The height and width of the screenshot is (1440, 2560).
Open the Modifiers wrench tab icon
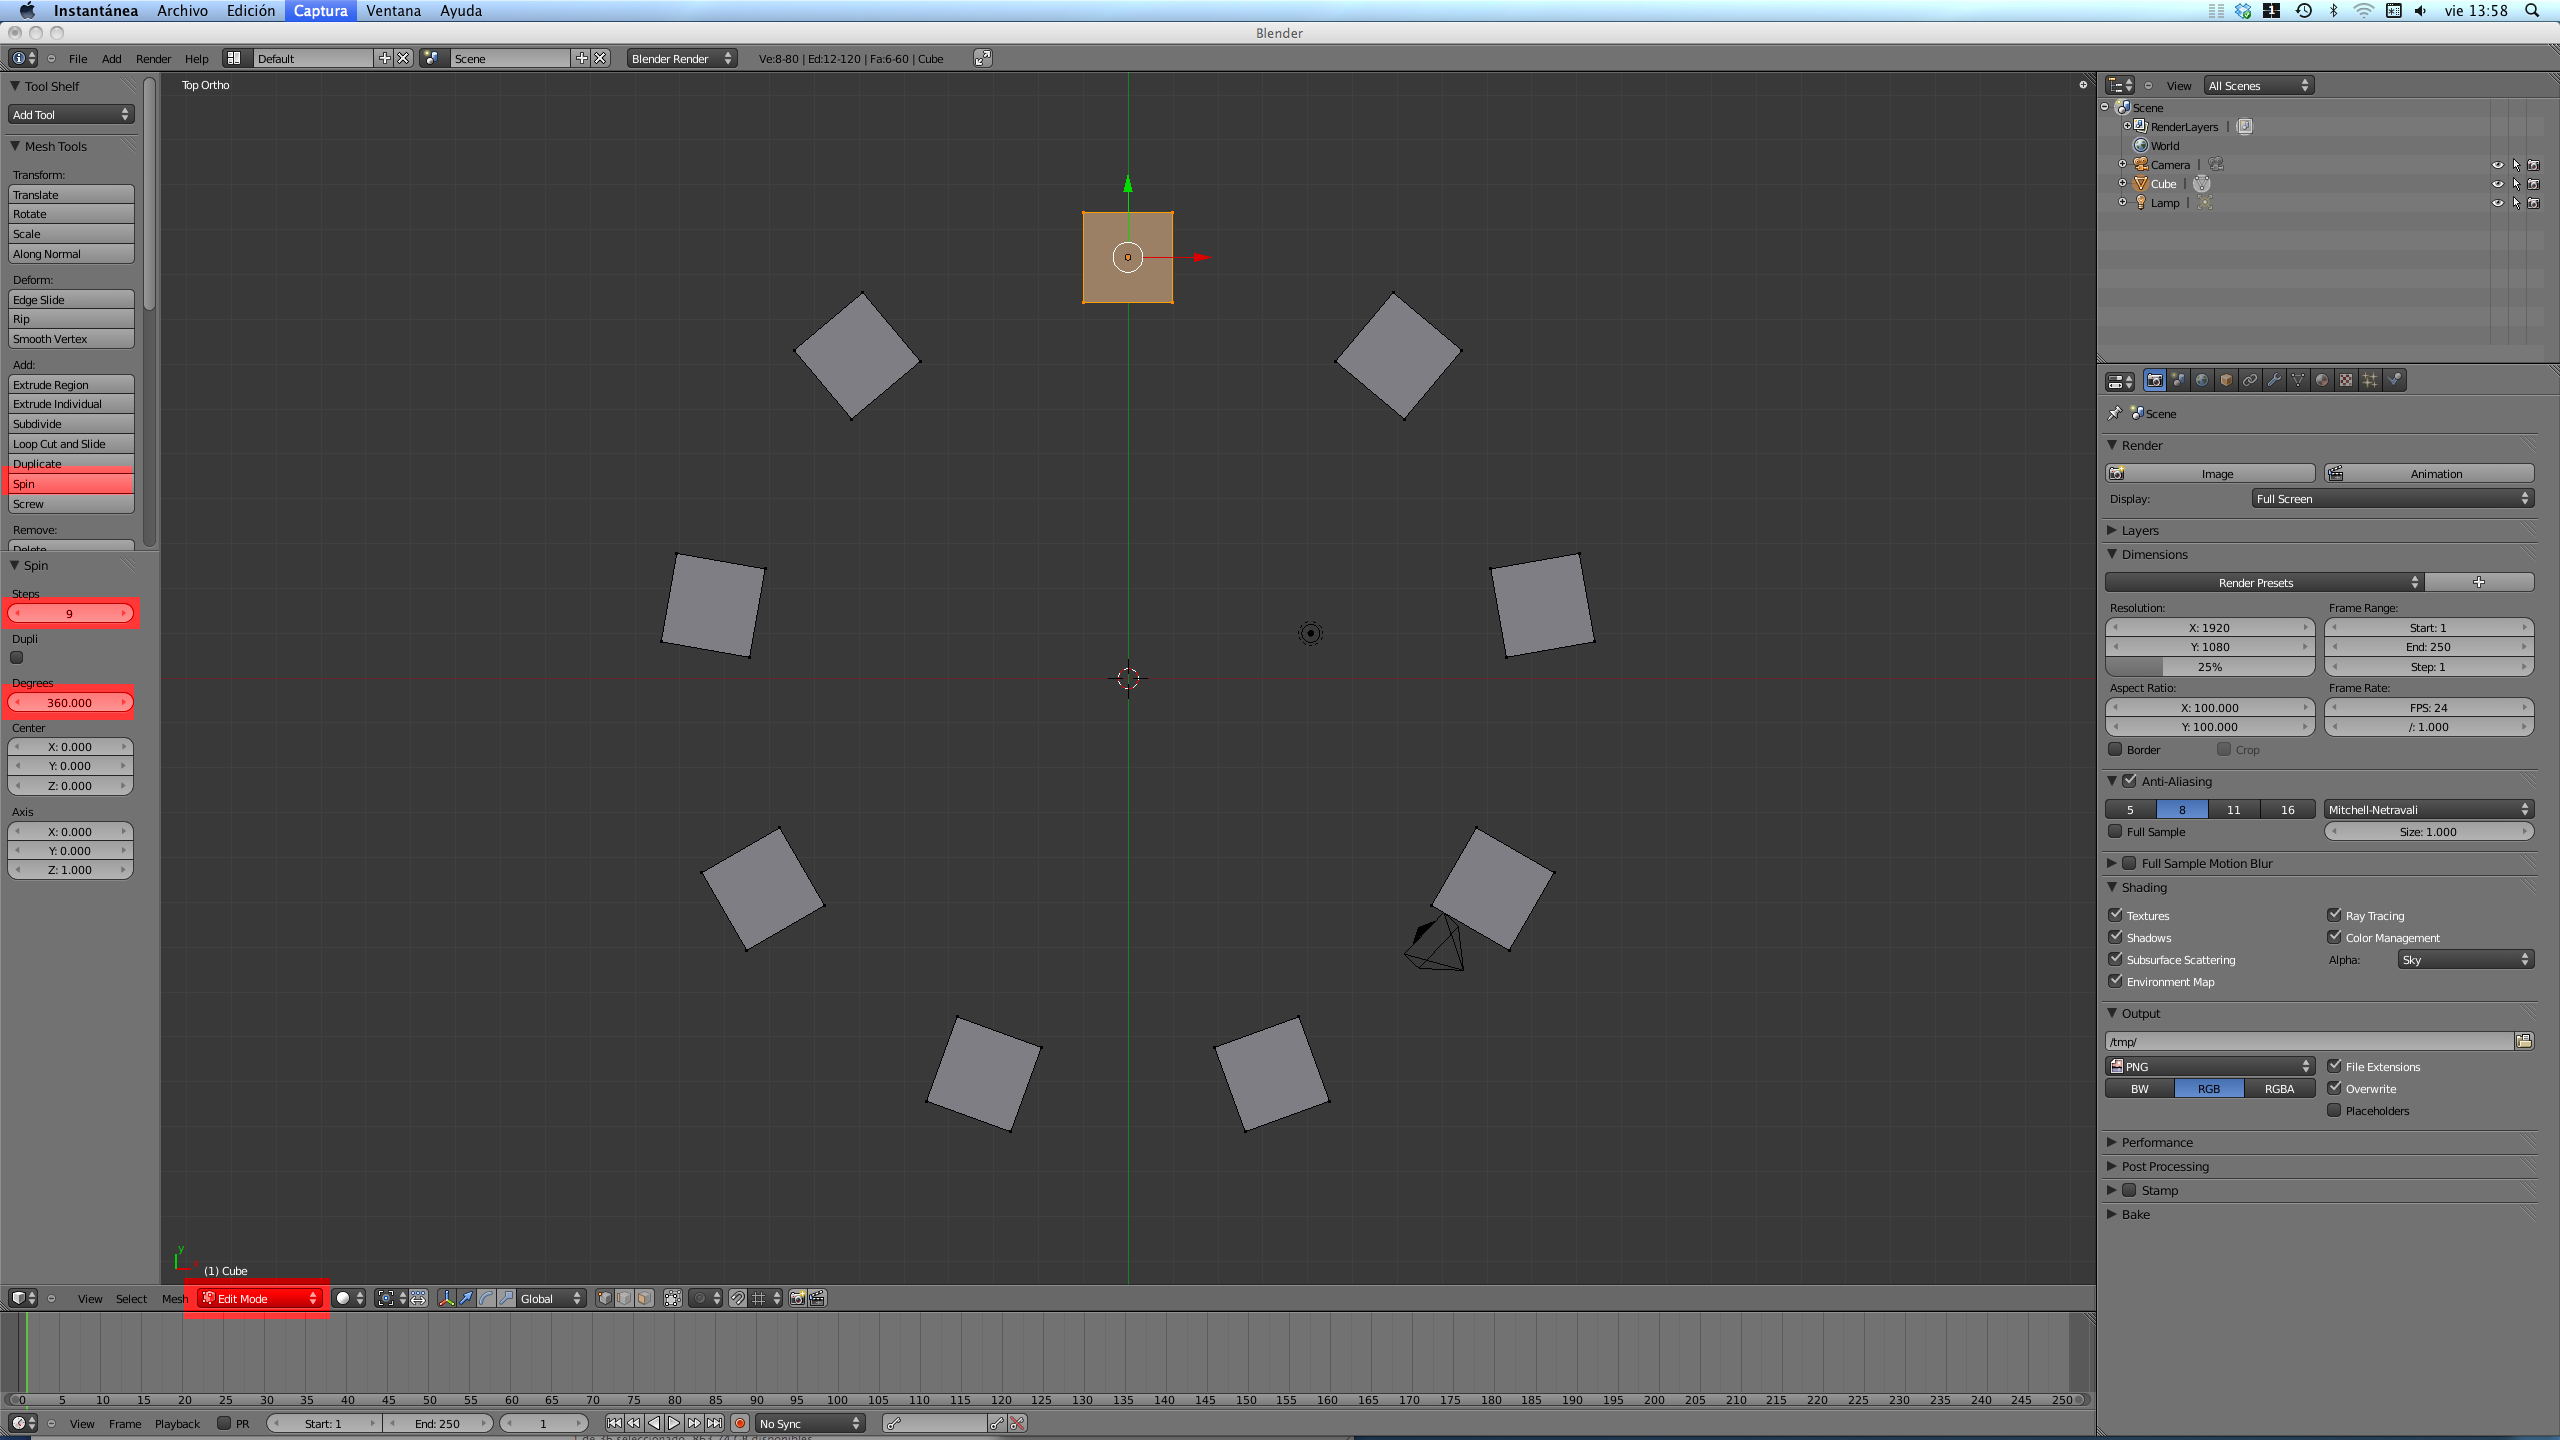2274,380
